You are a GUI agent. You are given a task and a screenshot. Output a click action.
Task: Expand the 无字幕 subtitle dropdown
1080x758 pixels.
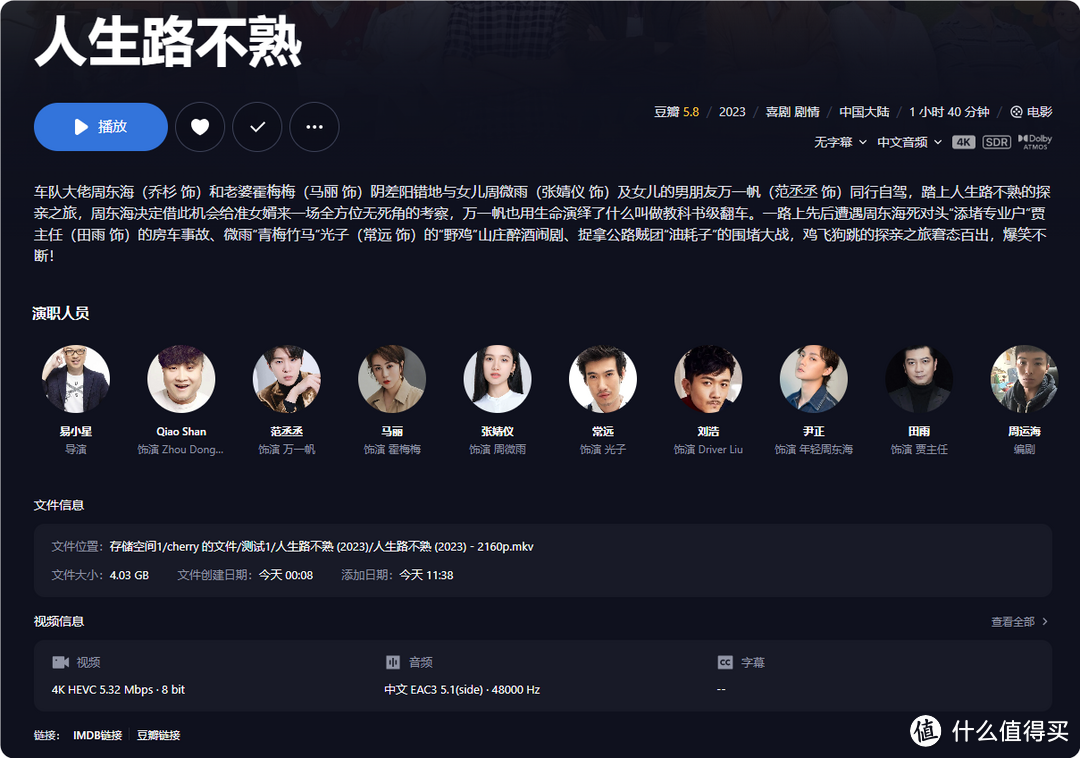(x=840, y=142)
